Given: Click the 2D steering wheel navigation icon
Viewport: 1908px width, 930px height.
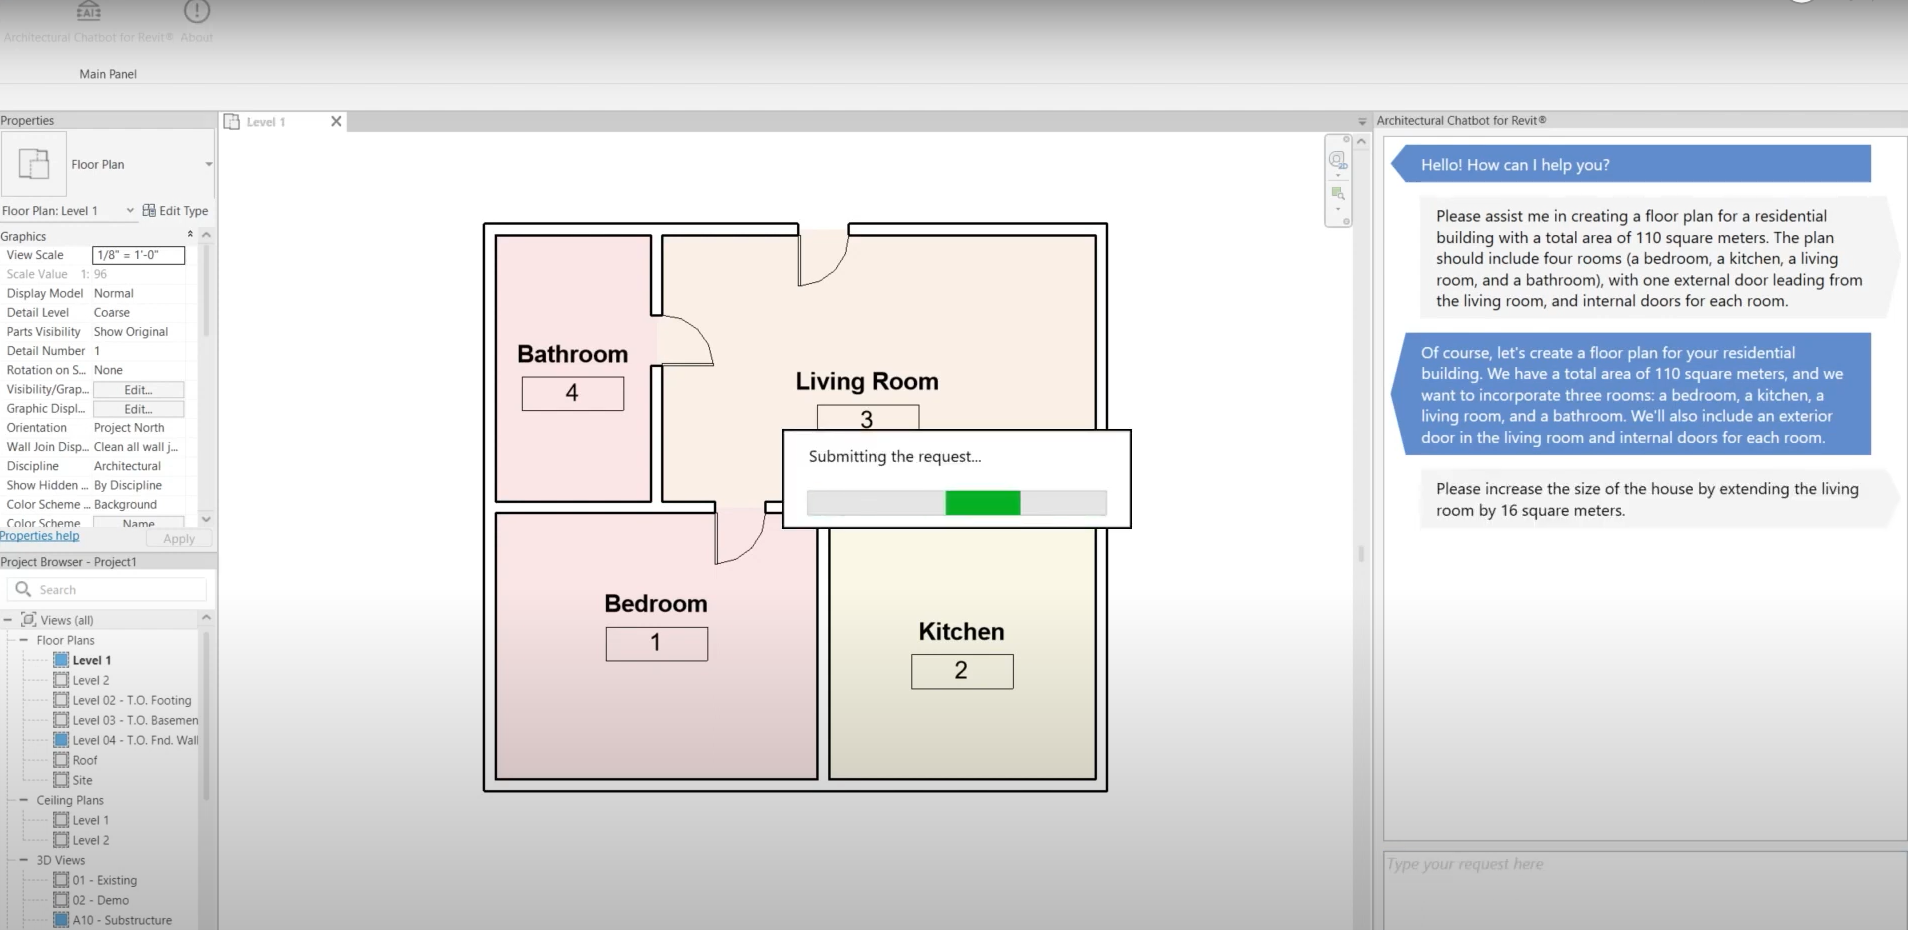Looking at the screenshot, I should (1337, 160).
